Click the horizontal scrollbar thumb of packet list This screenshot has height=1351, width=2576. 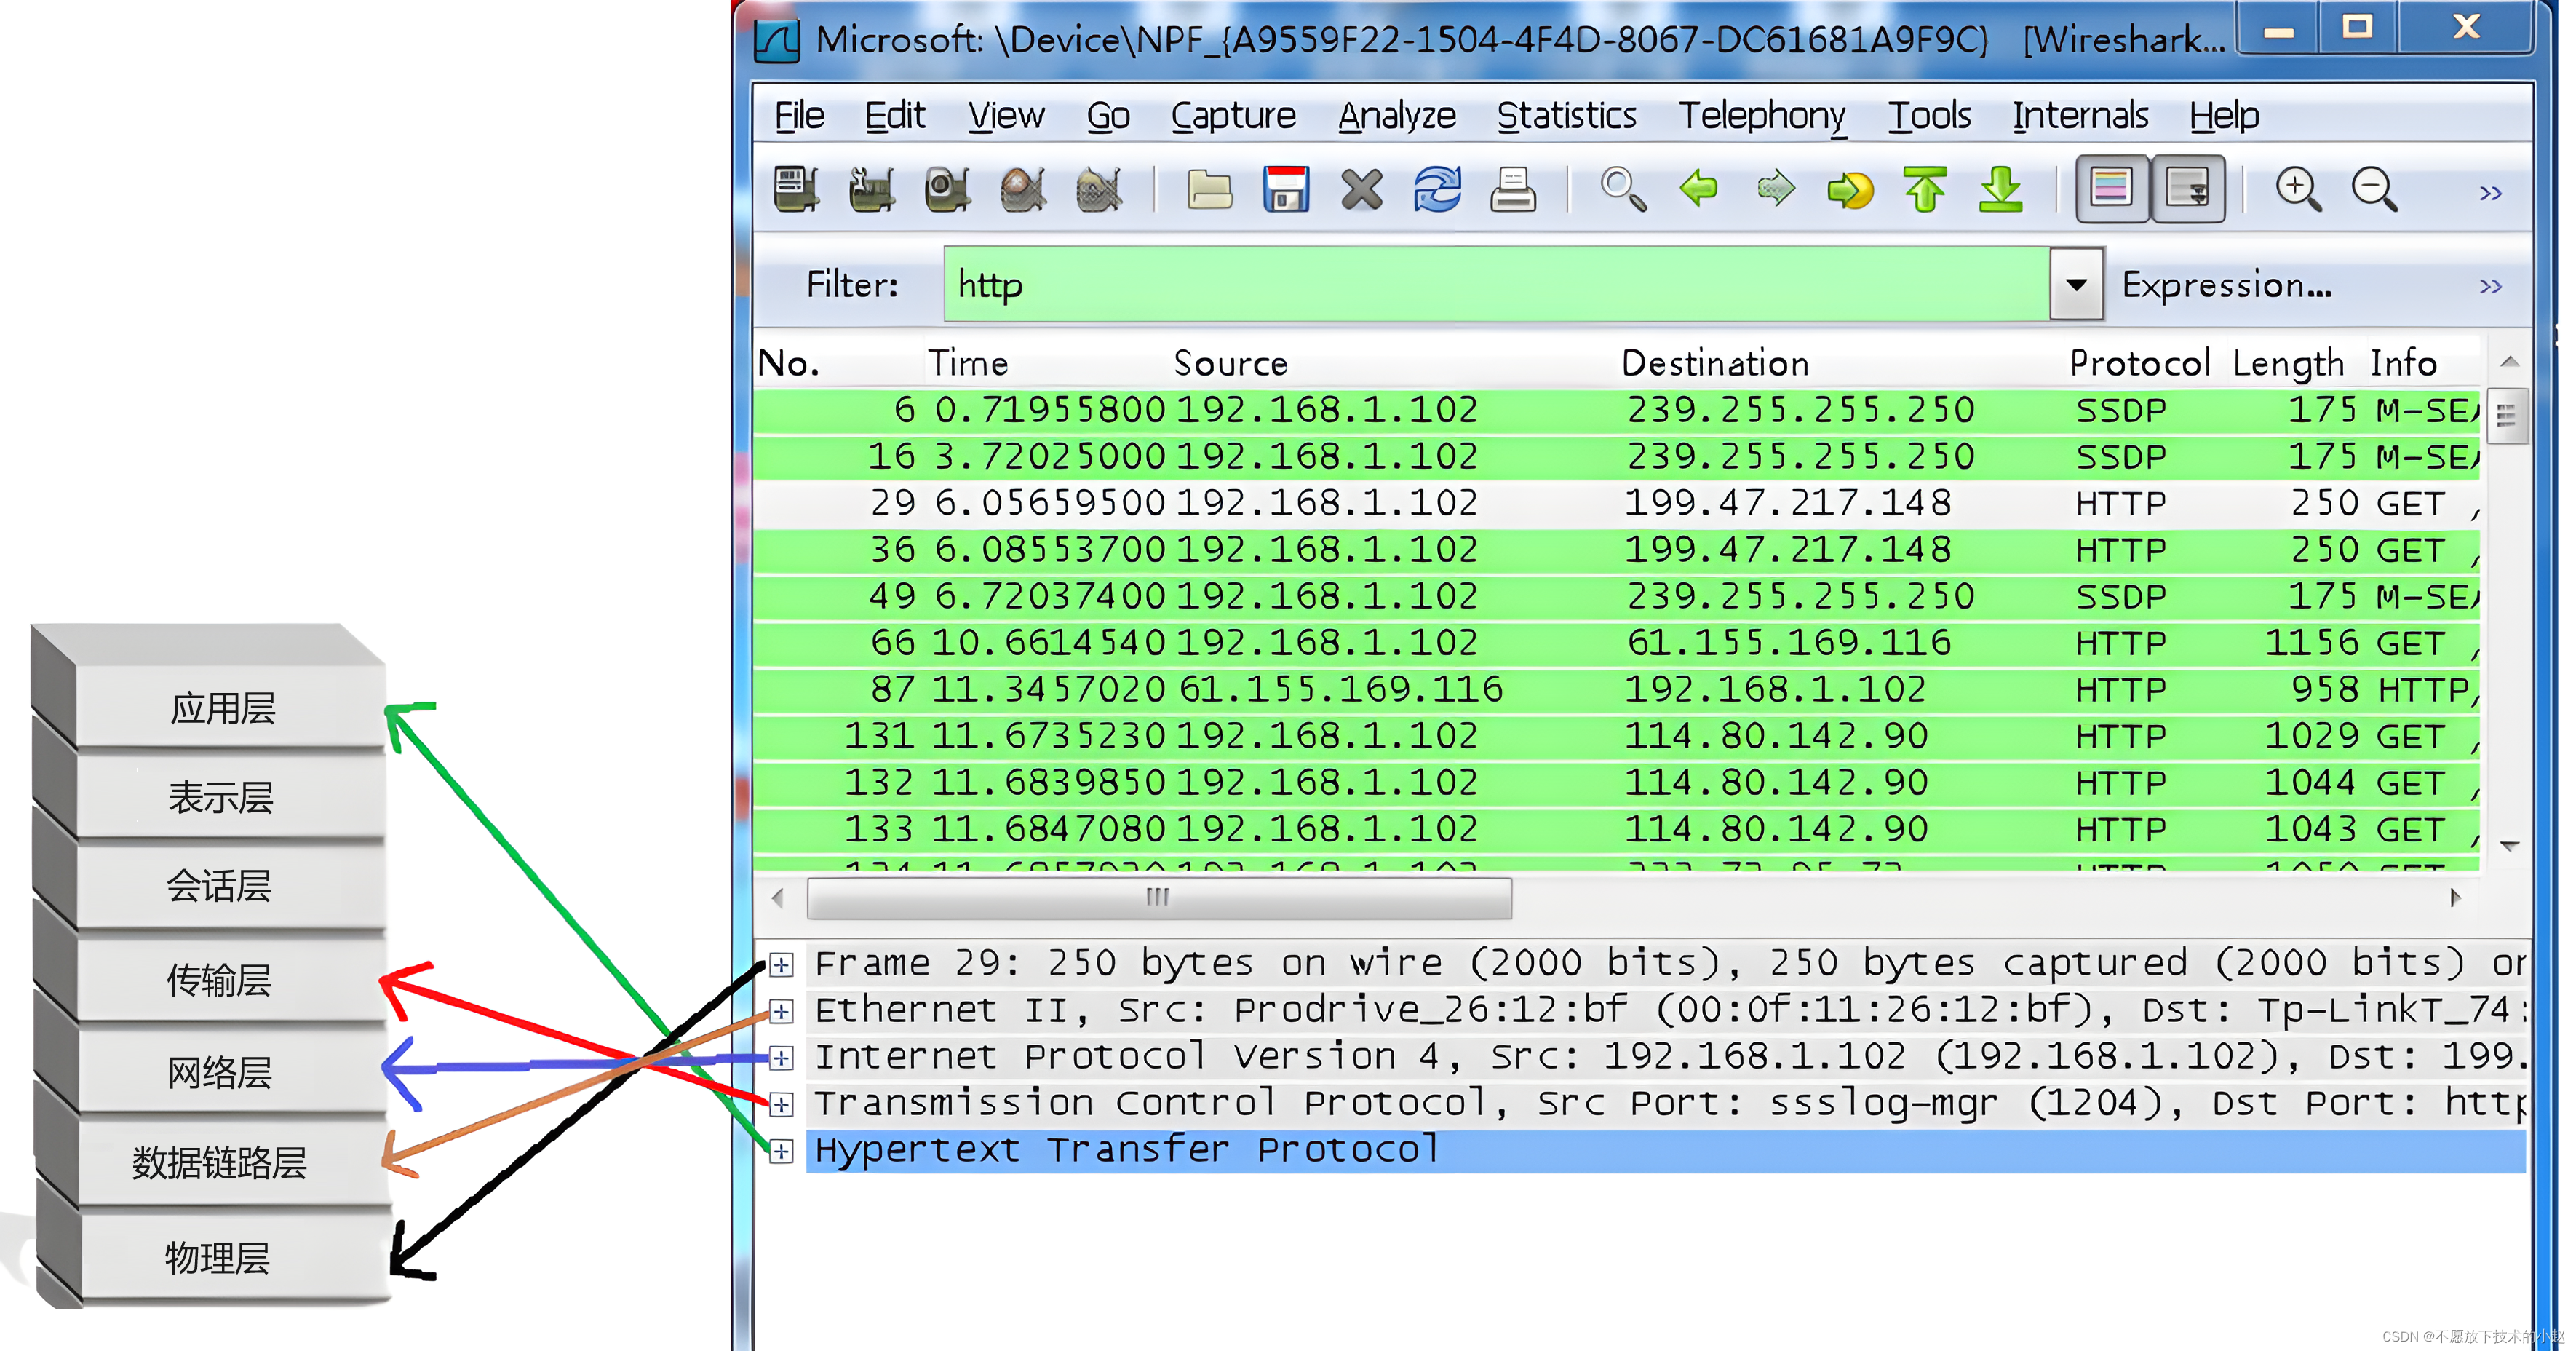(1159, 897)
